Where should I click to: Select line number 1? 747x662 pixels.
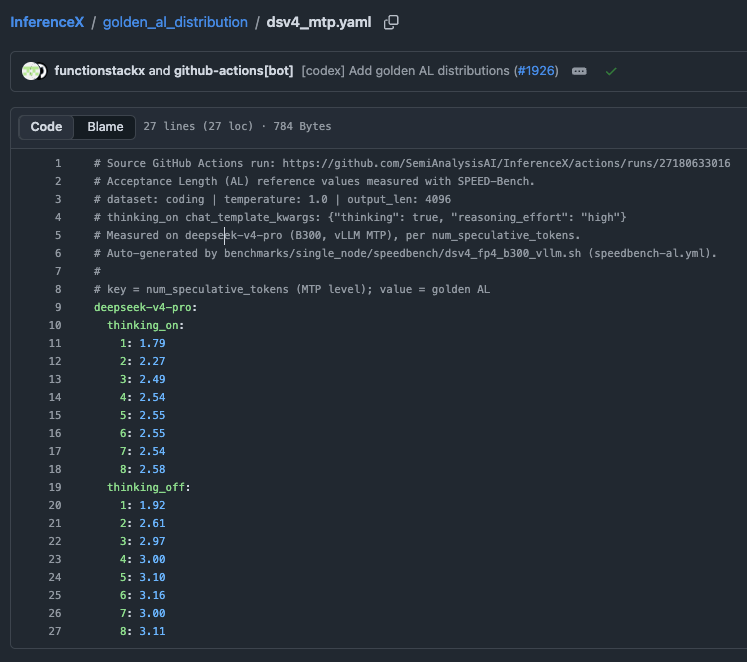[x=58, y=163]
